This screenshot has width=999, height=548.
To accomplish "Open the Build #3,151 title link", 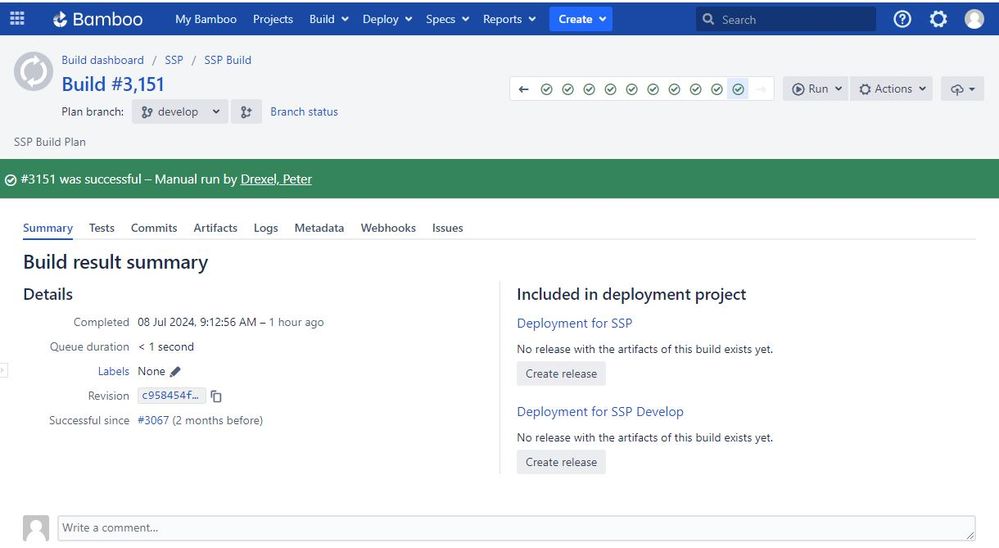I will (113, 84).
